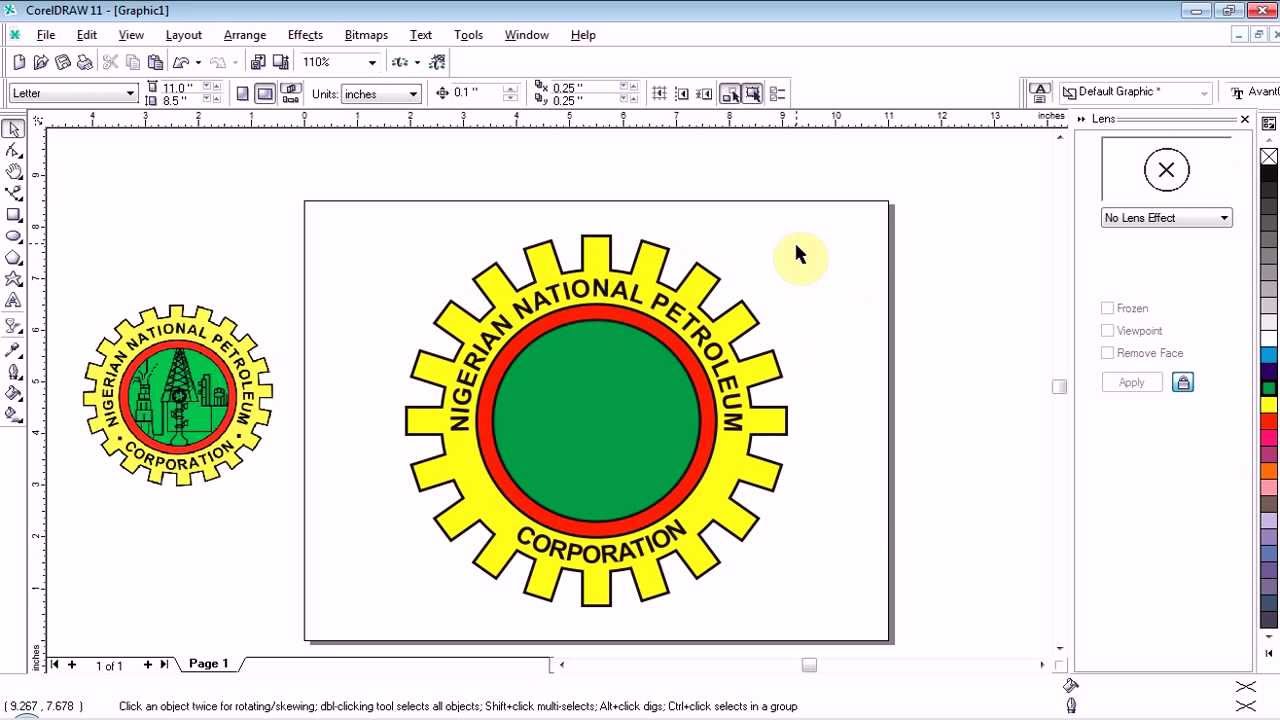The image size is (1280, 720).
Task: Open the color palette flyout menu
Action: click(x=1269, y=123)
